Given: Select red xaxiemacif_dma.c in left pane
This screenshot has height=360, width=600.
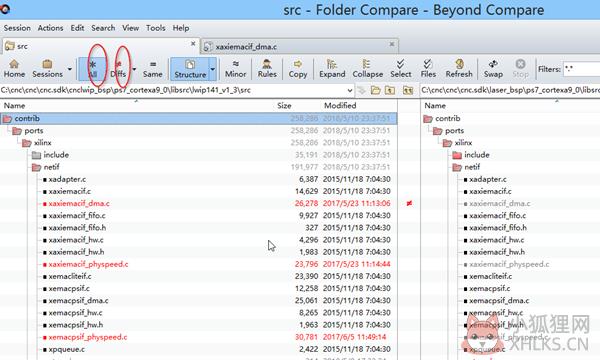Looking at the screenshot, I should 79,204.
